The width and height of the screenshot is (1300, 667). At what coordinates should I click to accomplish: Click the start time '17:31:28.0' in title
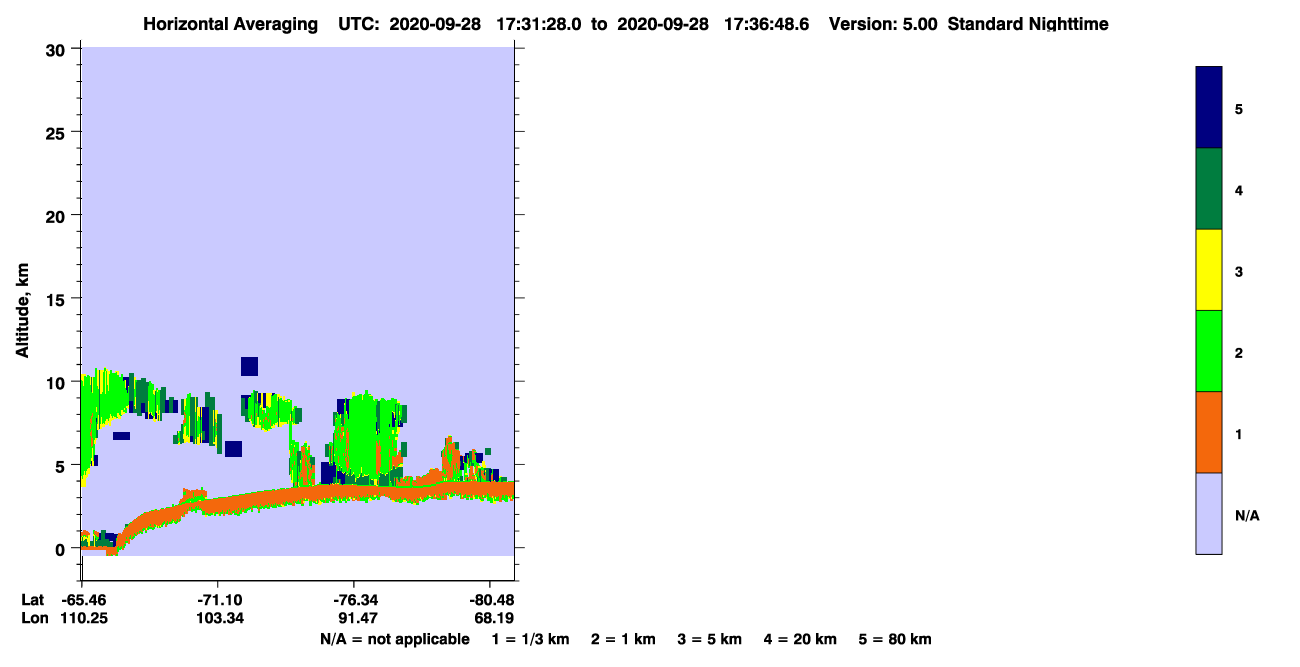(540, 24)
